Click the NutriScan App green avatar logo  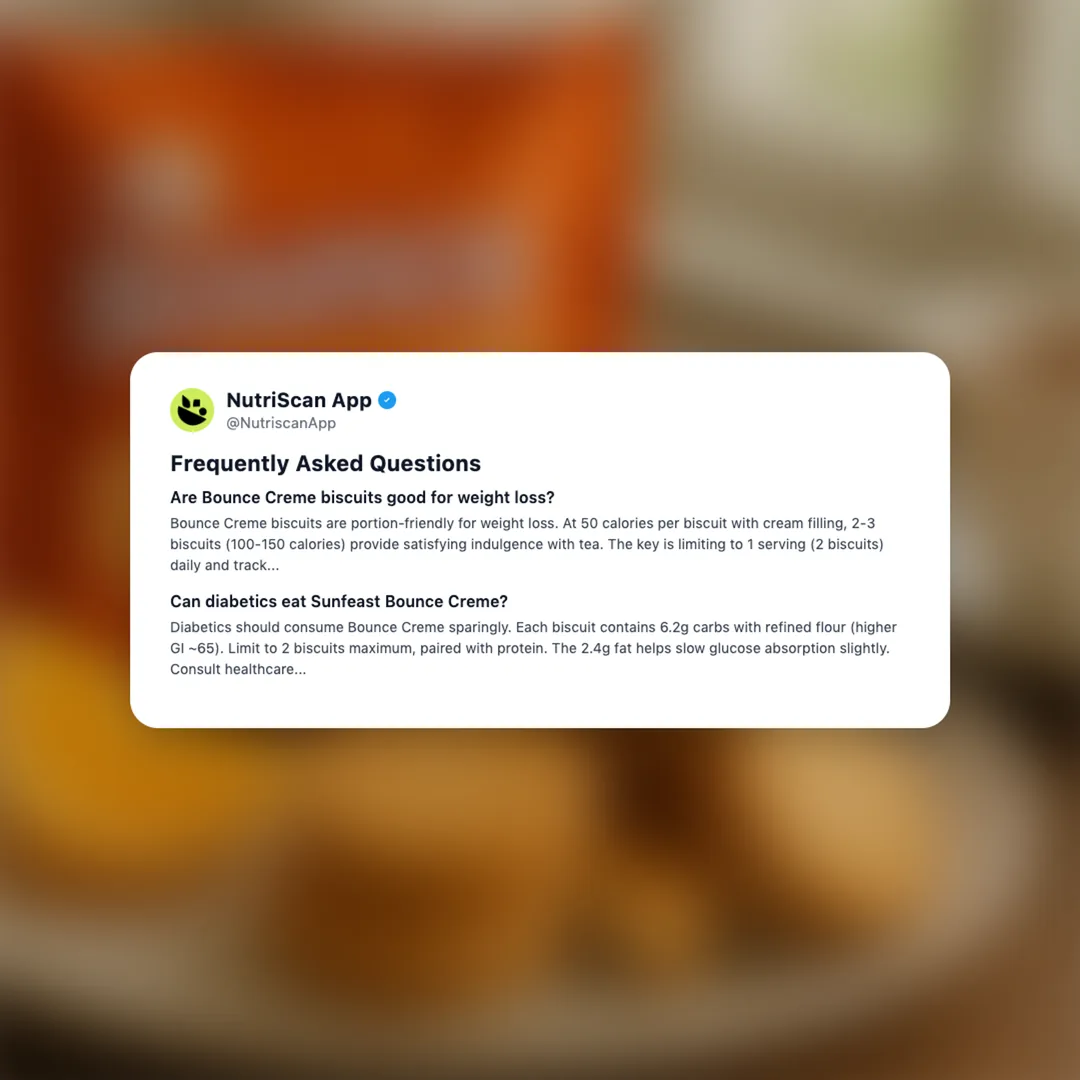point(192,410)
